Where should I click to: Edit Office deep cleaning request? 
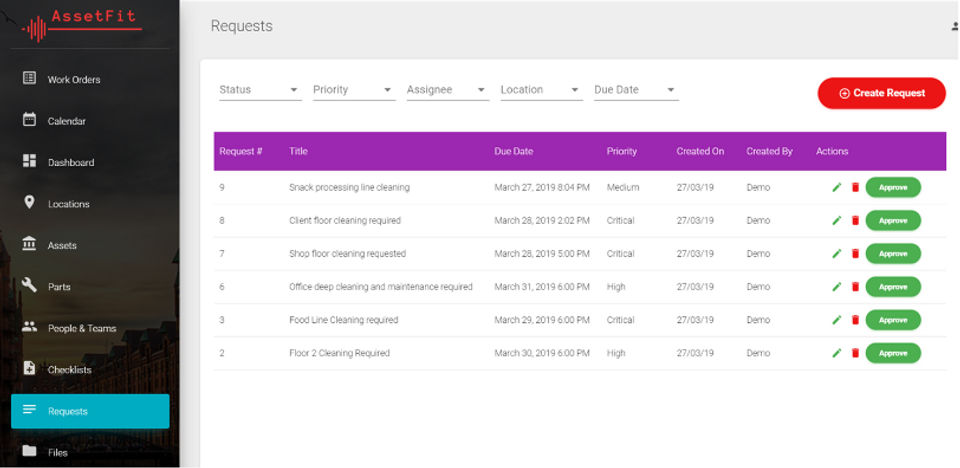(837, 287)
